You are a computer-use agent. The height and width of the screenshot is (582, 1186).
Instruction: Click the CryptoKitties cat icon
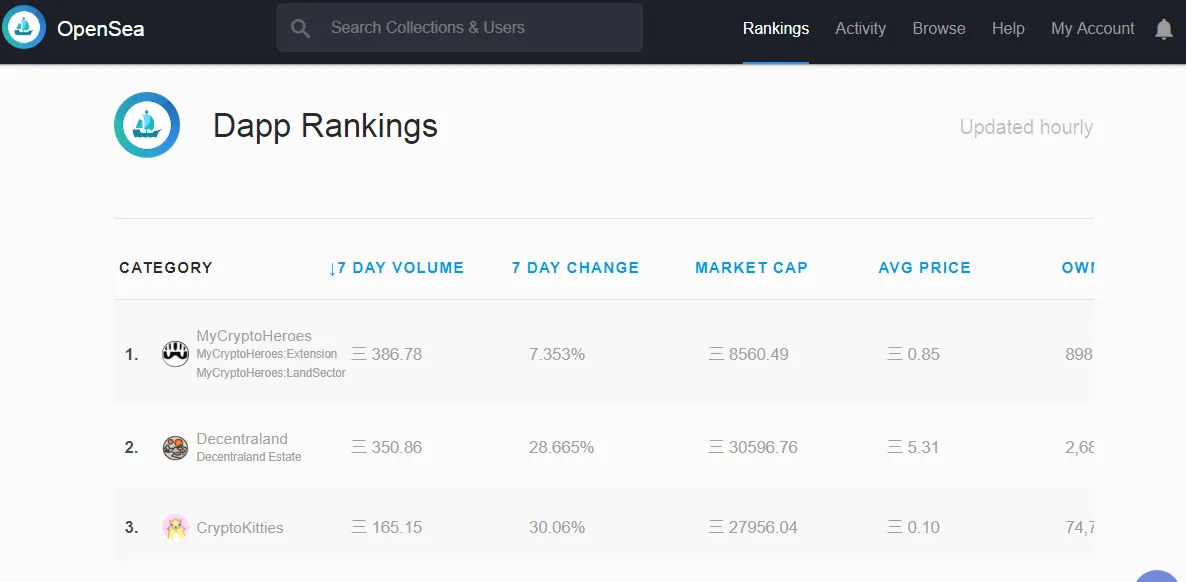click(175, 528)
